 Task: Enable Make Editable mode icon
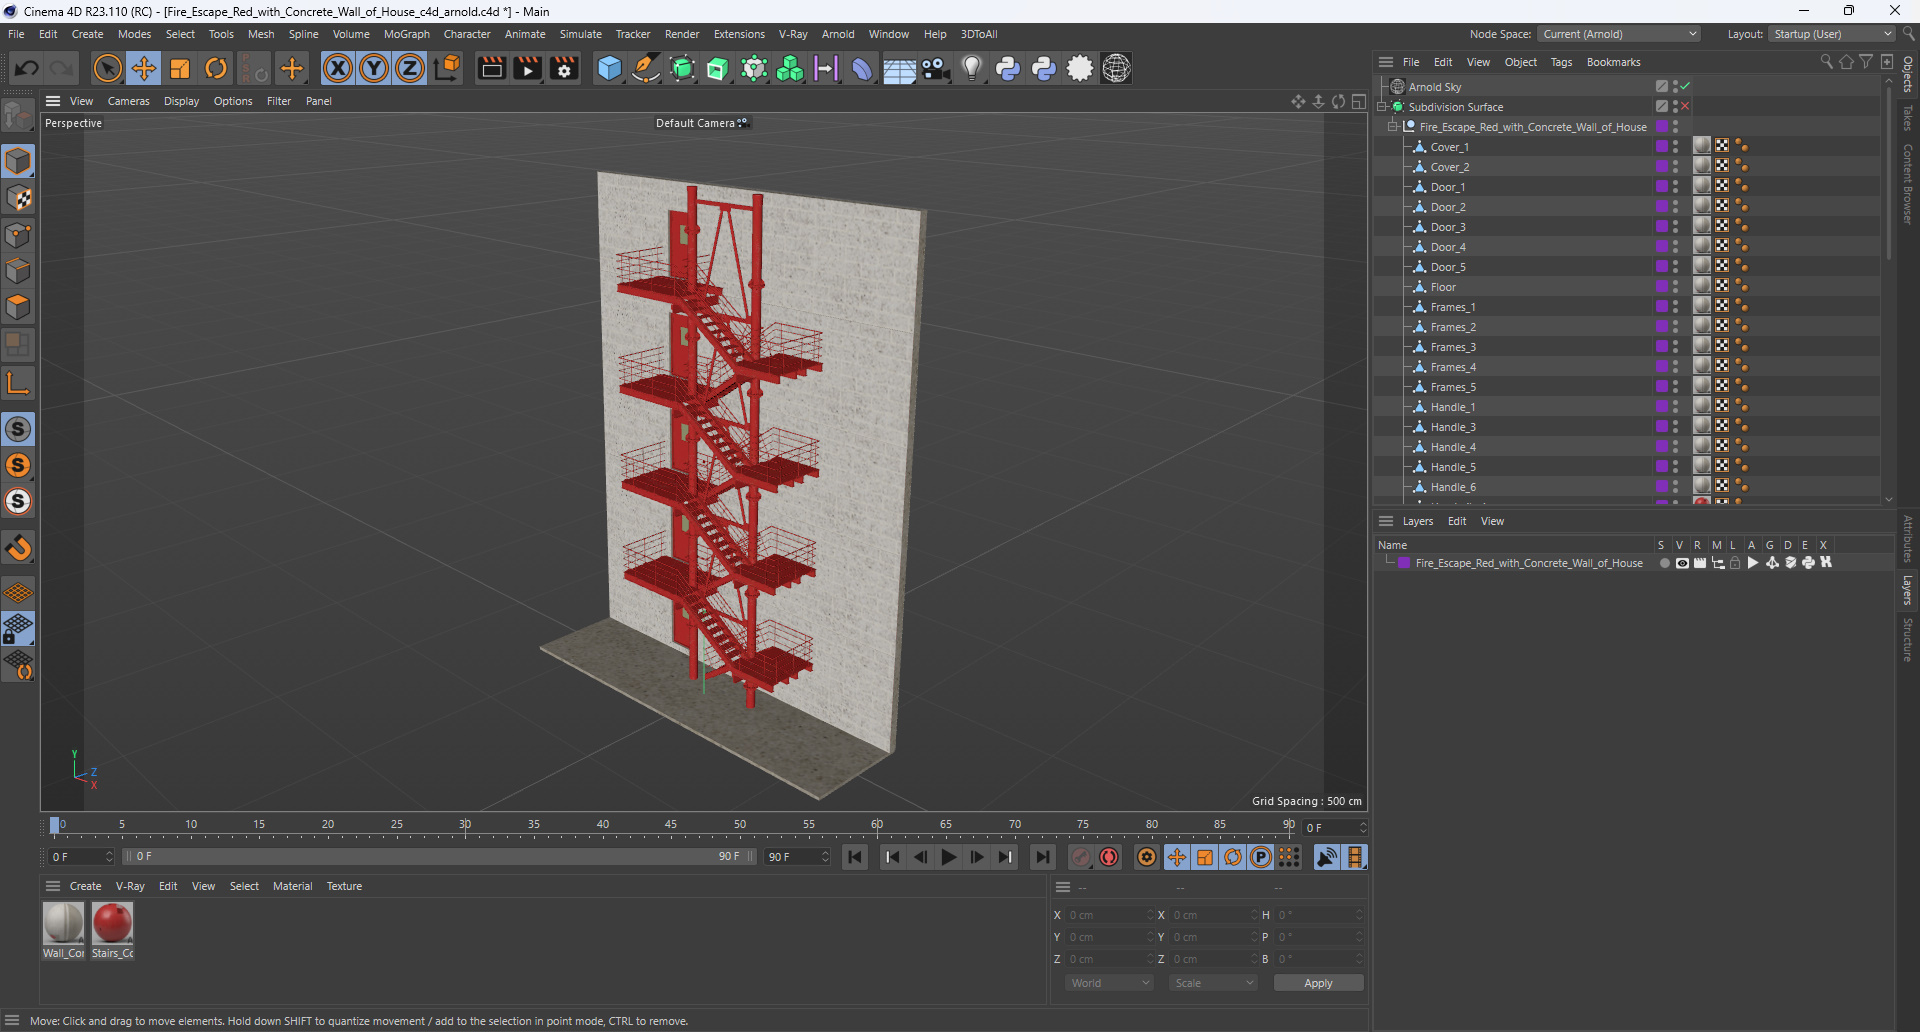(x=18, y=116)
